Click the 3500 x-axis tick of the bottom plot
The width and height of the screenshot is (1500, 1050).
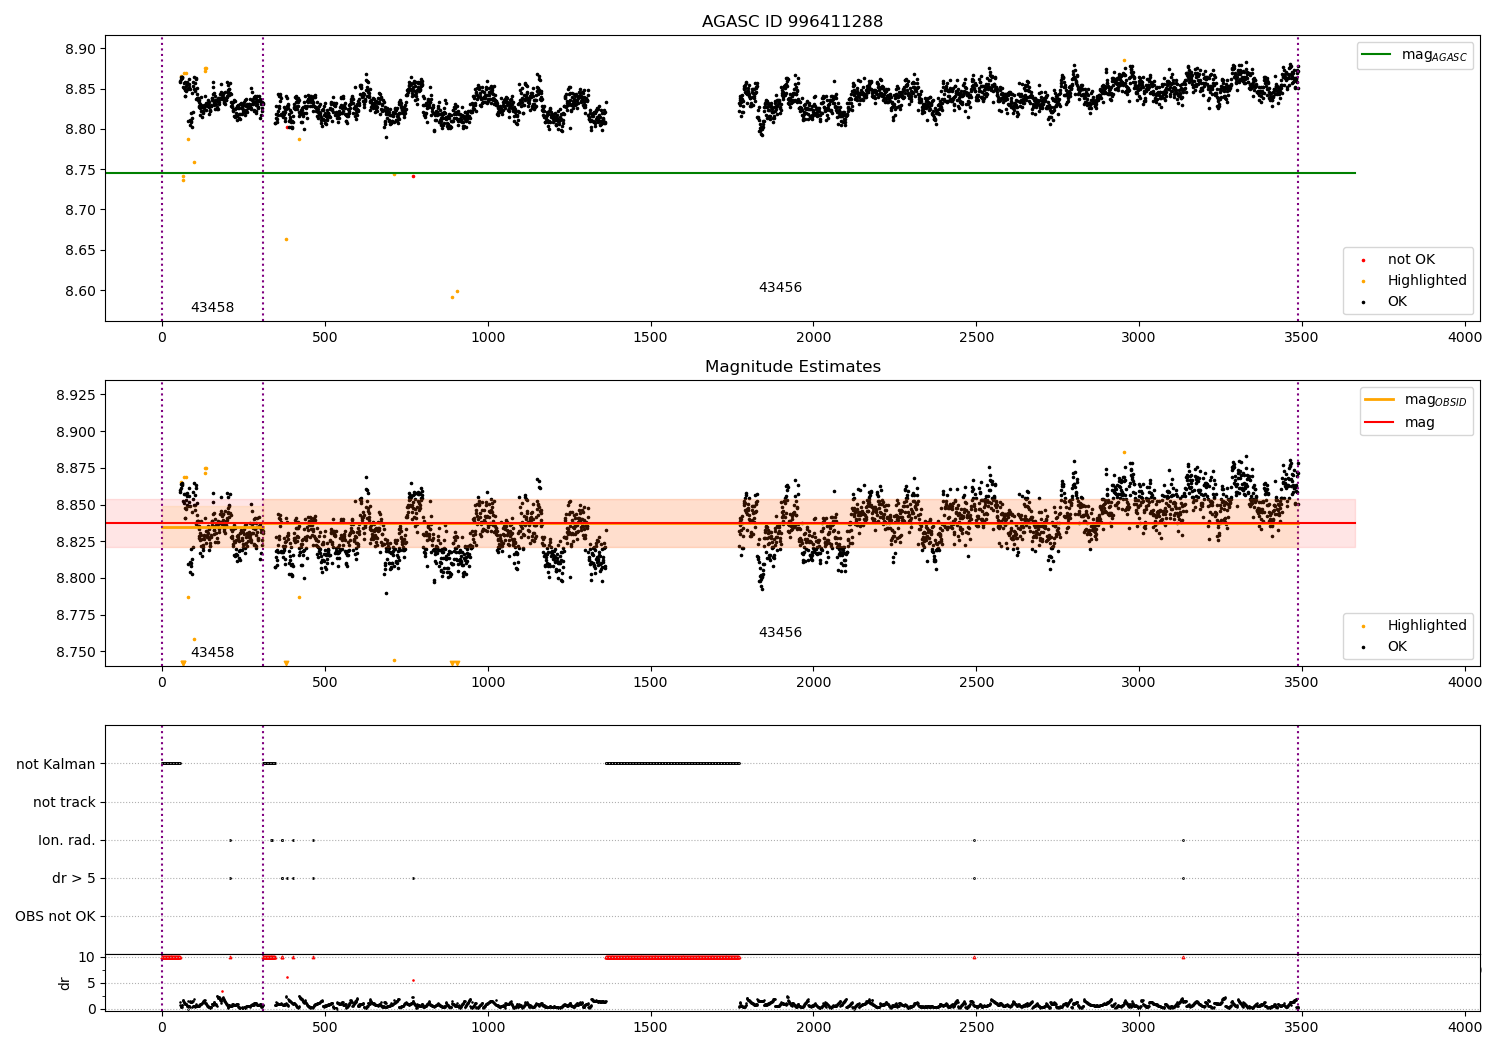pyautogui.click(x=1302, y=1027)
